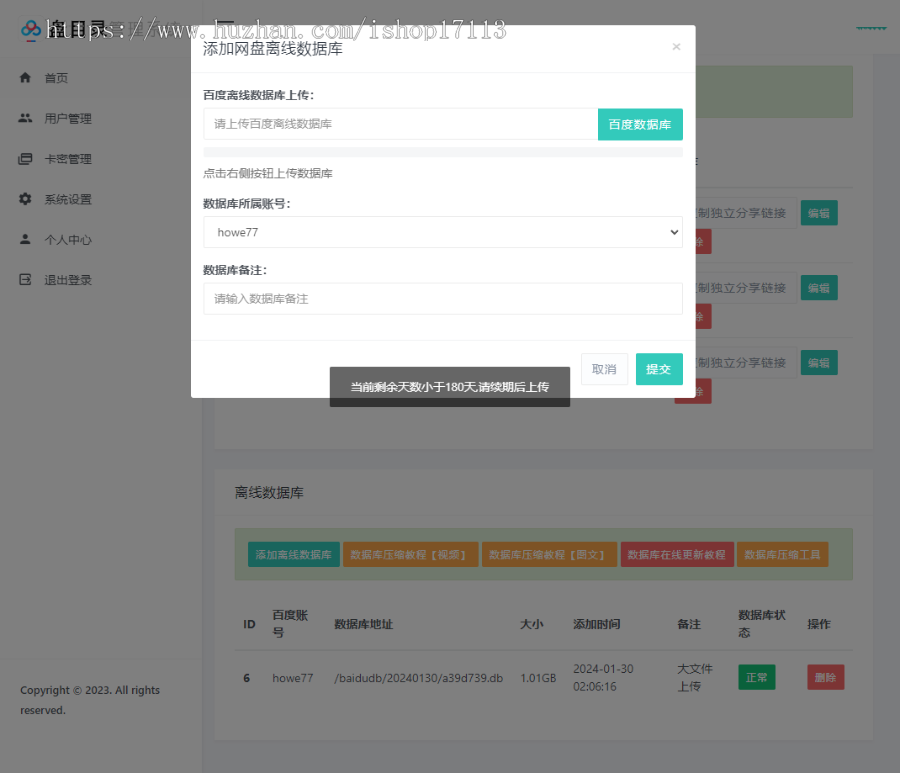Click the card key management icon
The width and height of the screenshot is (900, 773).
click(25, 159)
